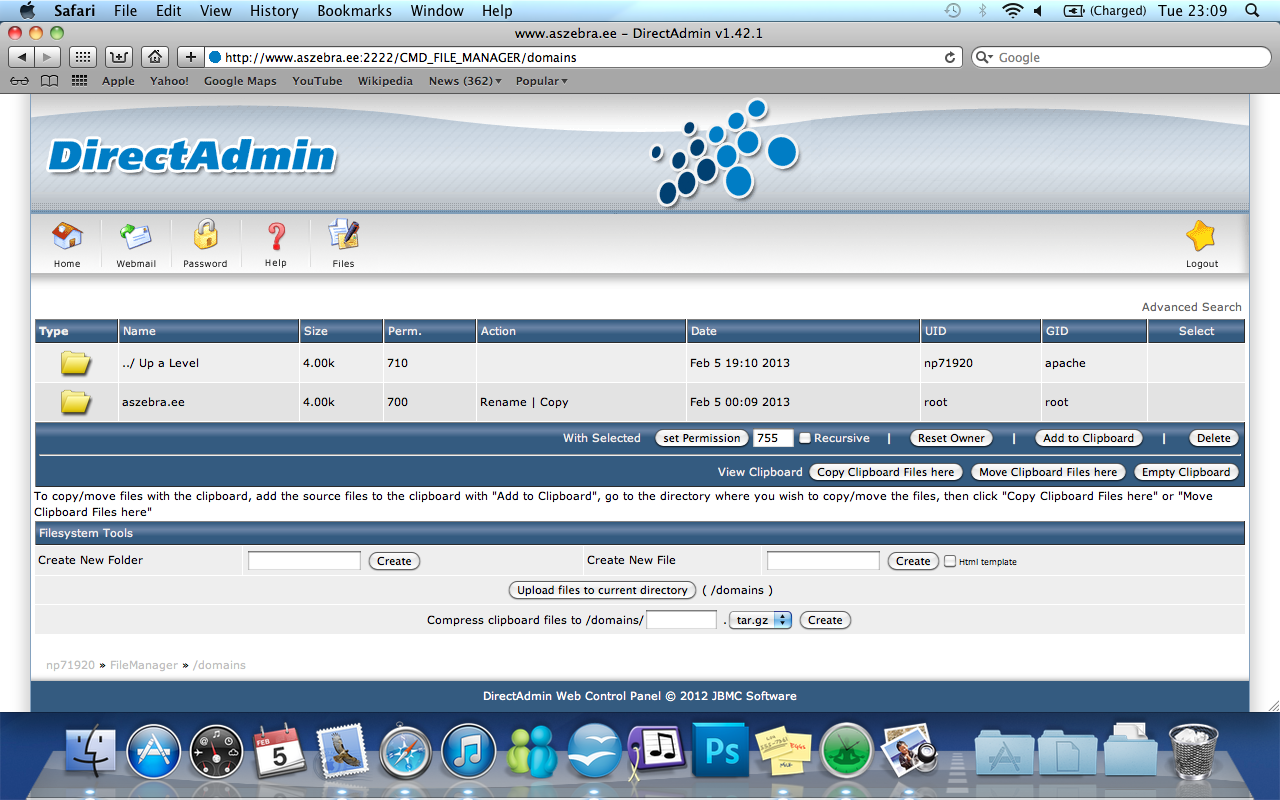
Task: Click the Logout star icon
Action: (1201, 237)
